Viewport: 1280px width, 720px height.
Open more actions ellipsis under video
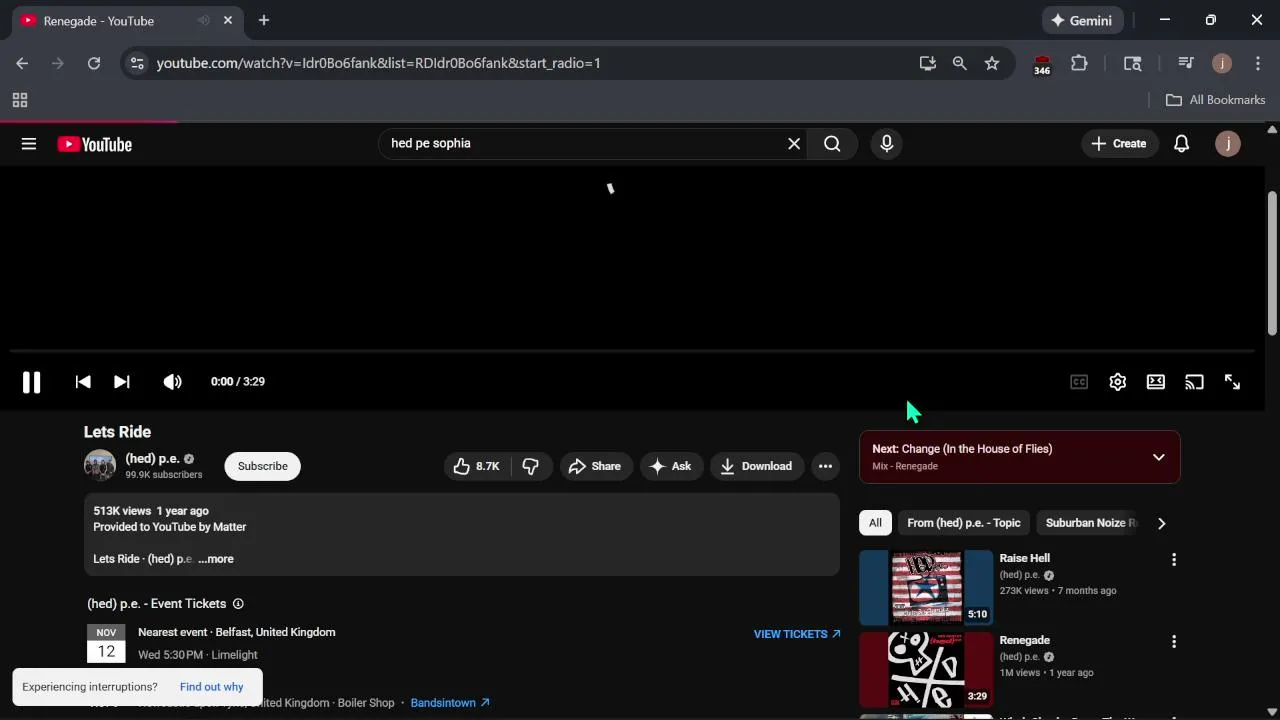coord(825,466)
